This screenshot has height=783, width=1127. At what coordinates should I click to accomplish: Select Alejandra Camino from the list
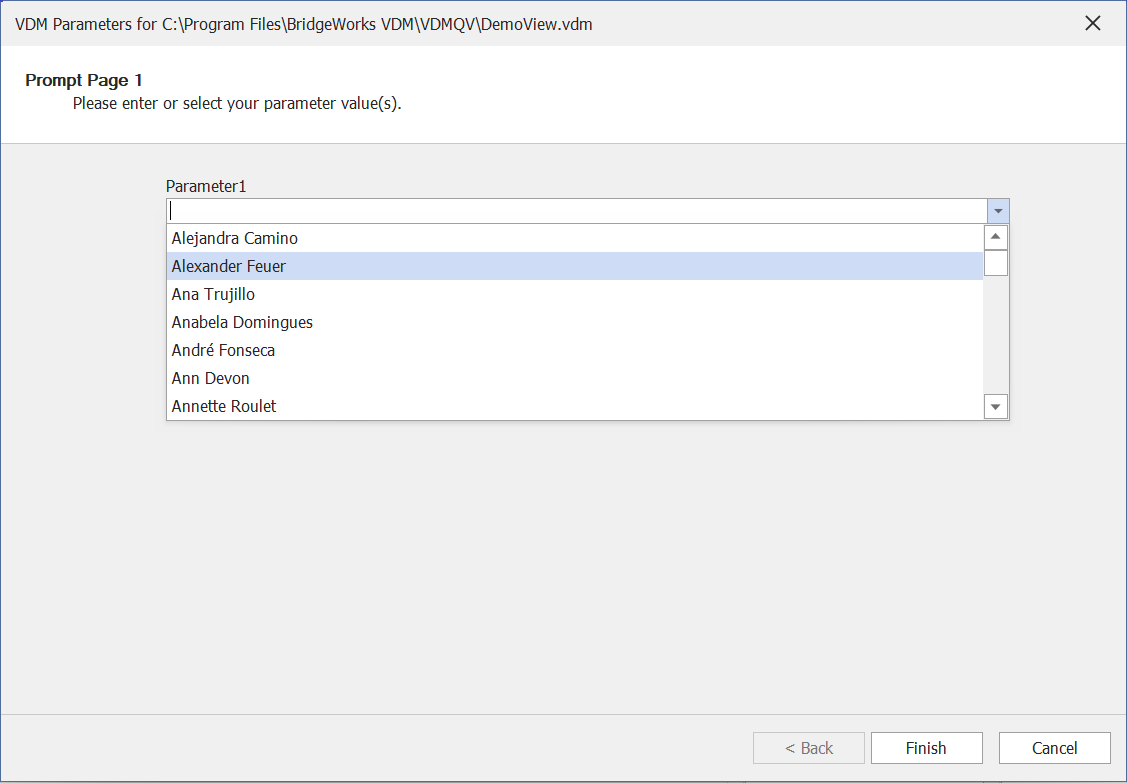point(575,238)
